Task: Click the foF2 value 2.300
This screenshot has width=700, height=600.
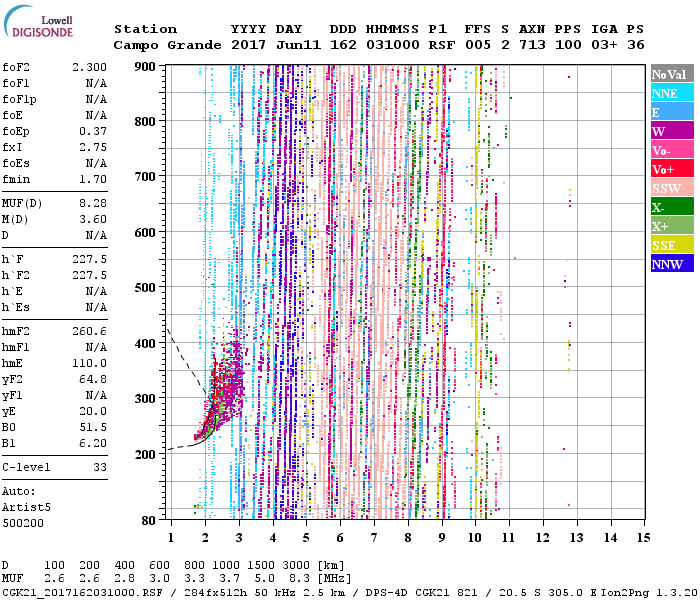Action: [x=88, y=65]
